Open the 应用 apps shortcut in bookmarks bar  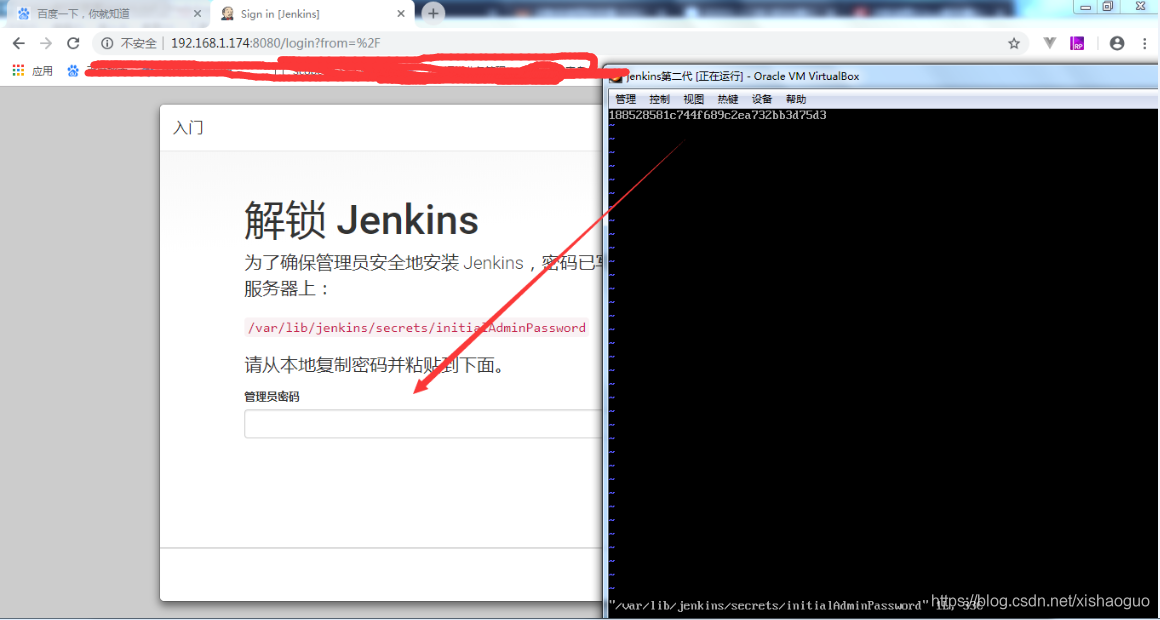(x=33, y=71)
